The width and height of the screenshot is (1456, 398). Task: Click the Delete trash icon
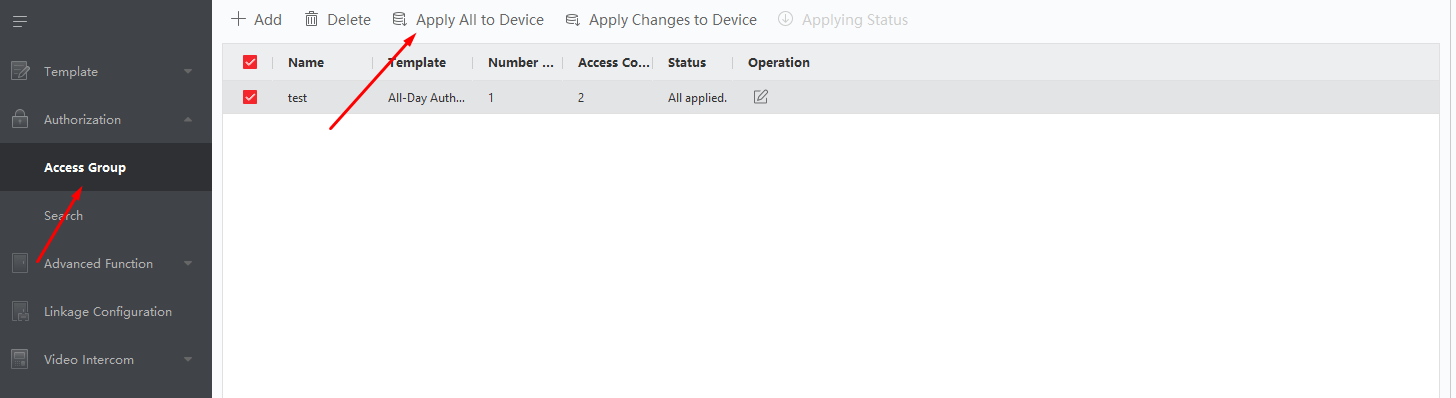point(312,19)
